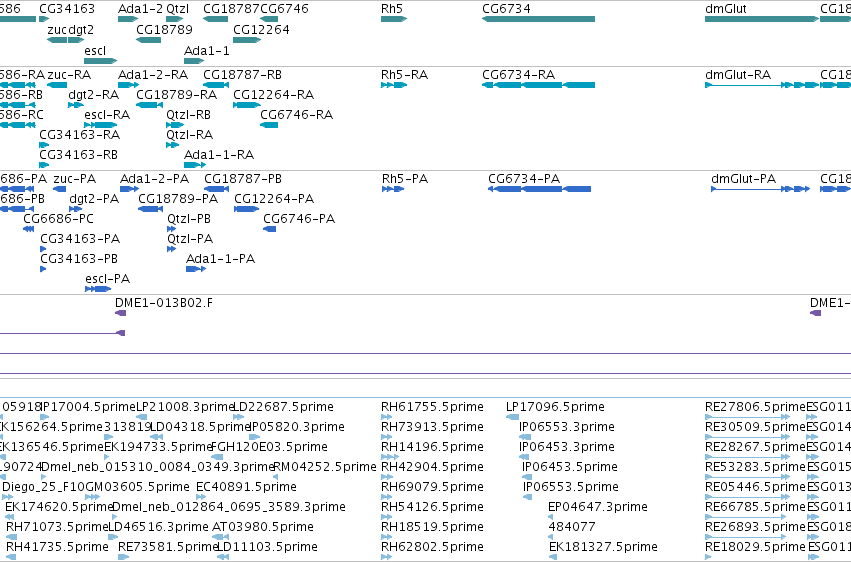
Task: Click the CG34163 gene label
Action: (67, 9)
